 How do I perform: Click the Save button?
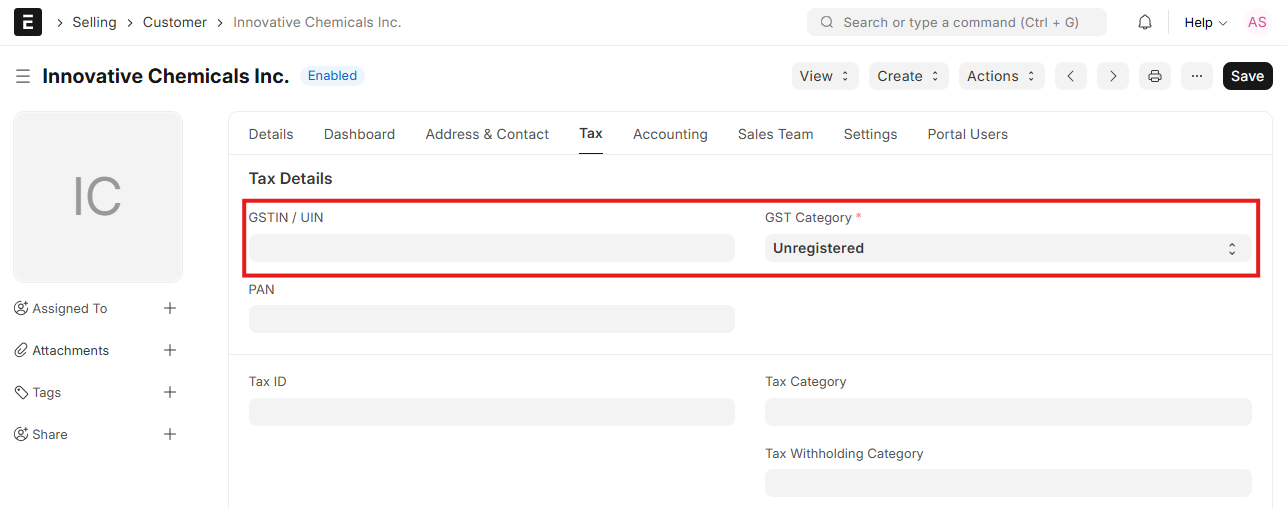1247,76
